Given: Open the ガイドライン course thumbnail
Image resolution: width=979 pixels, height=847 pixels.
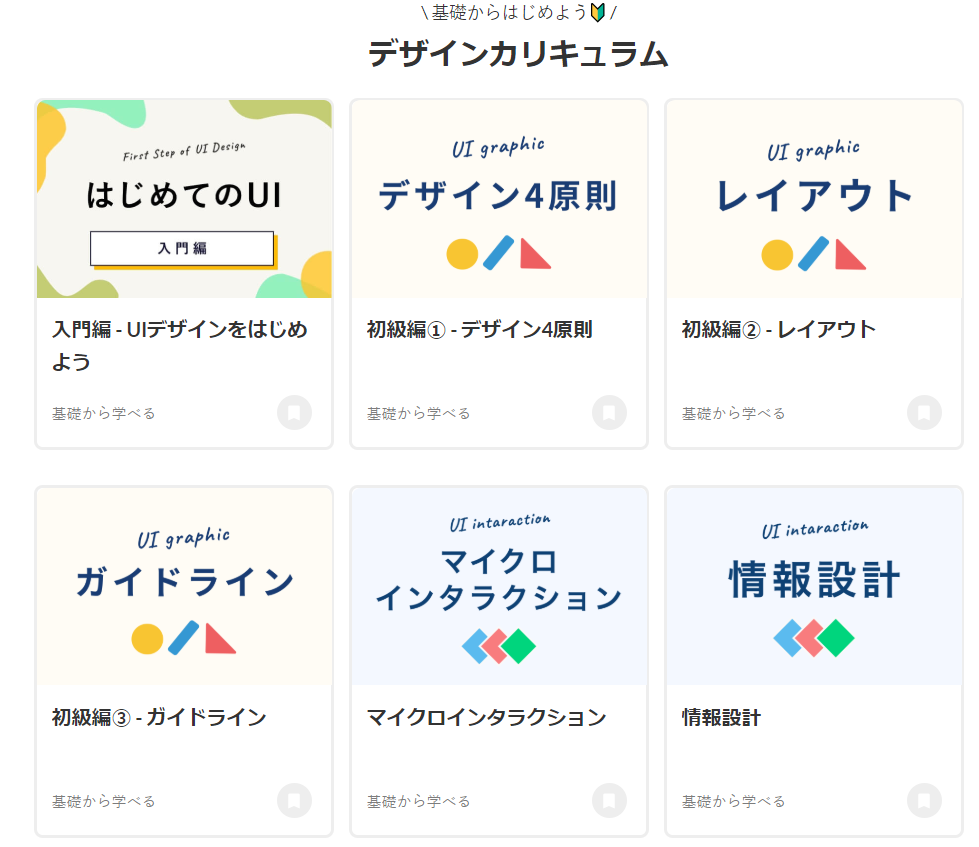Looking at the screenshot, I should point(184,587).
